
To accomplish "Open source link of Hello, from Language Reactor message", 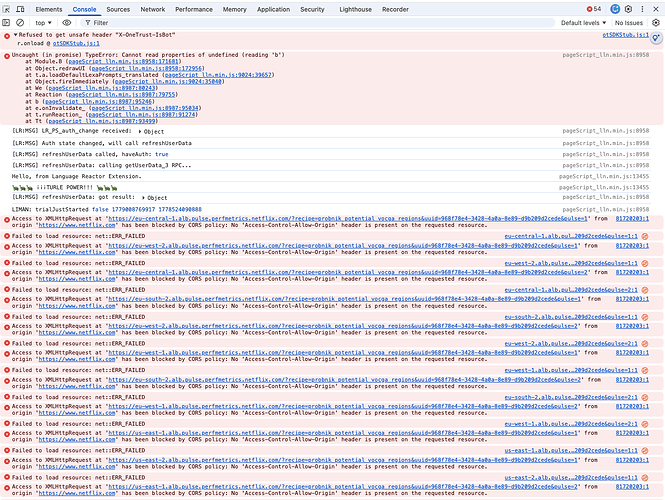I will pyautogui.click(x=604, y=176).
